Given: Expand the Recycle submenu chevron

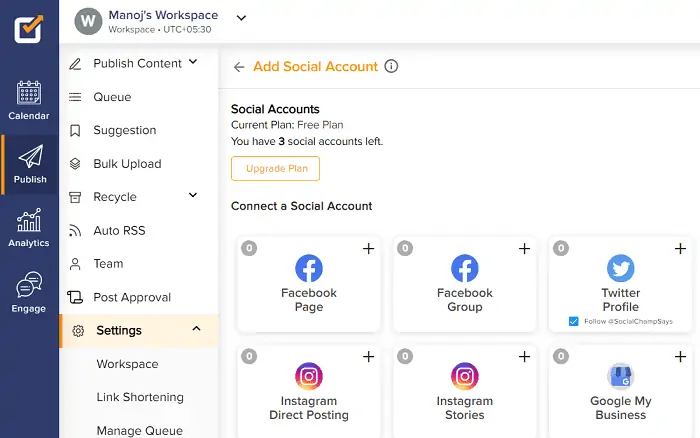Looking at the screenshot, I should (x=193, y=196).
